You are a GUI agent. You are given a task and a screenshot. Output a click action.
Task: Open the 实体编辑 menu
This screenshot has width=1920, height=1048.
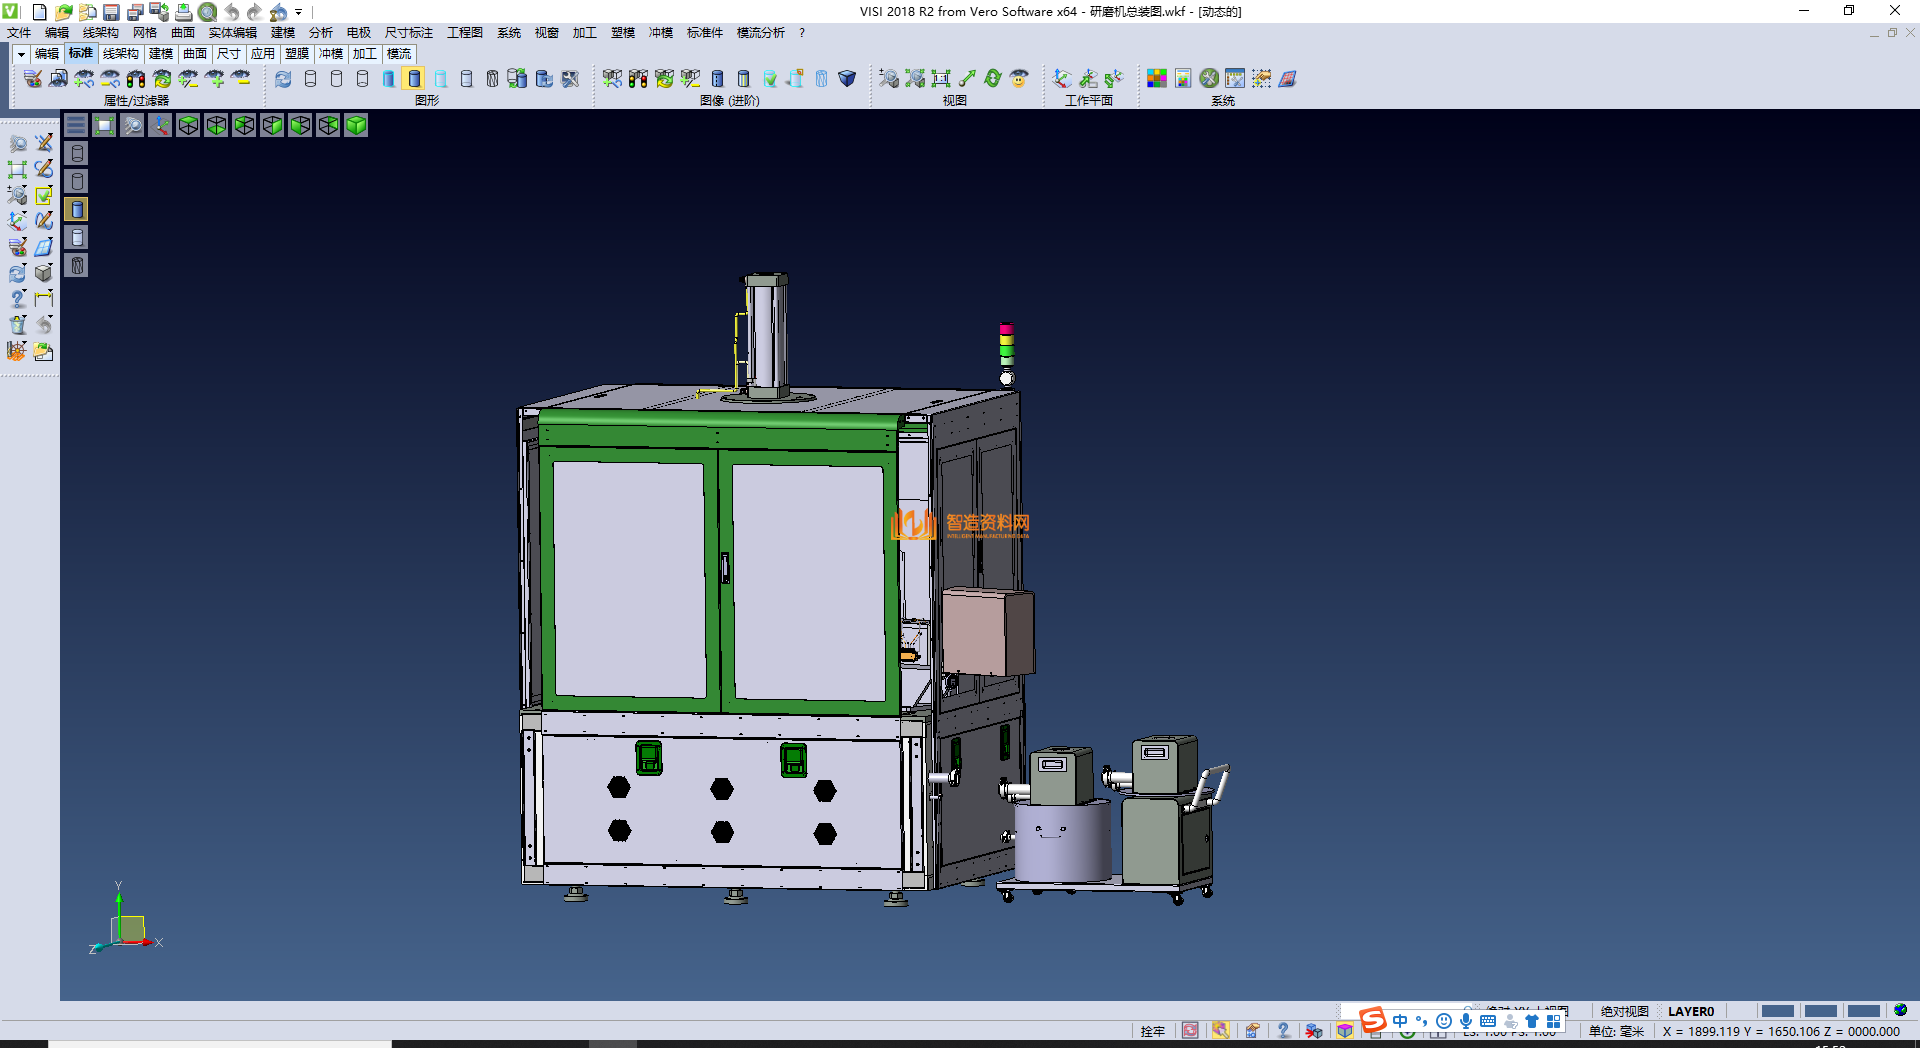(232, 33)
